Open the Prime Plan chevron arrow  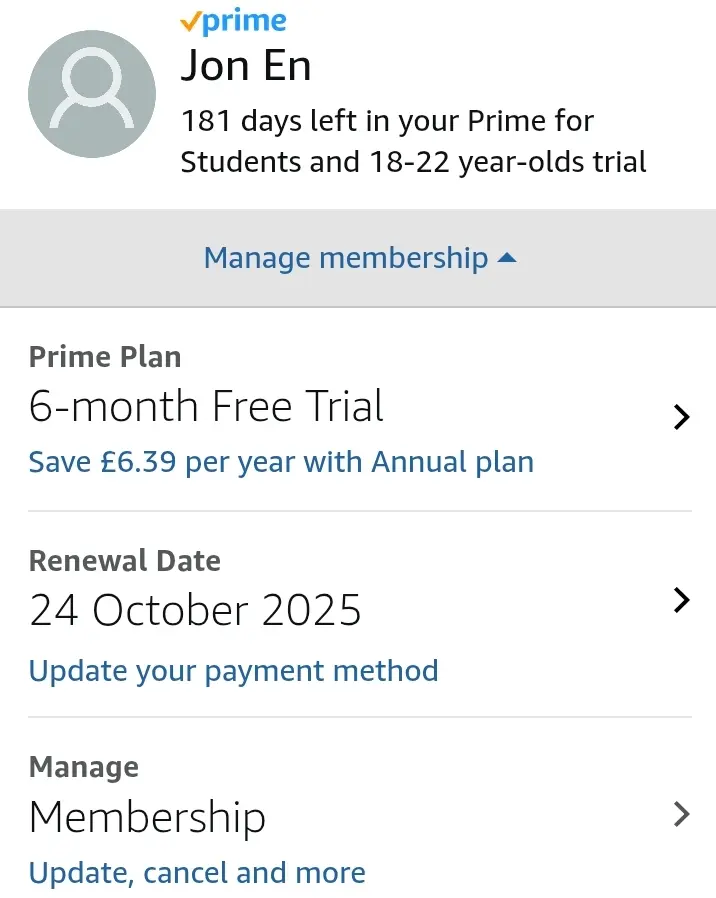pos(681,417)
